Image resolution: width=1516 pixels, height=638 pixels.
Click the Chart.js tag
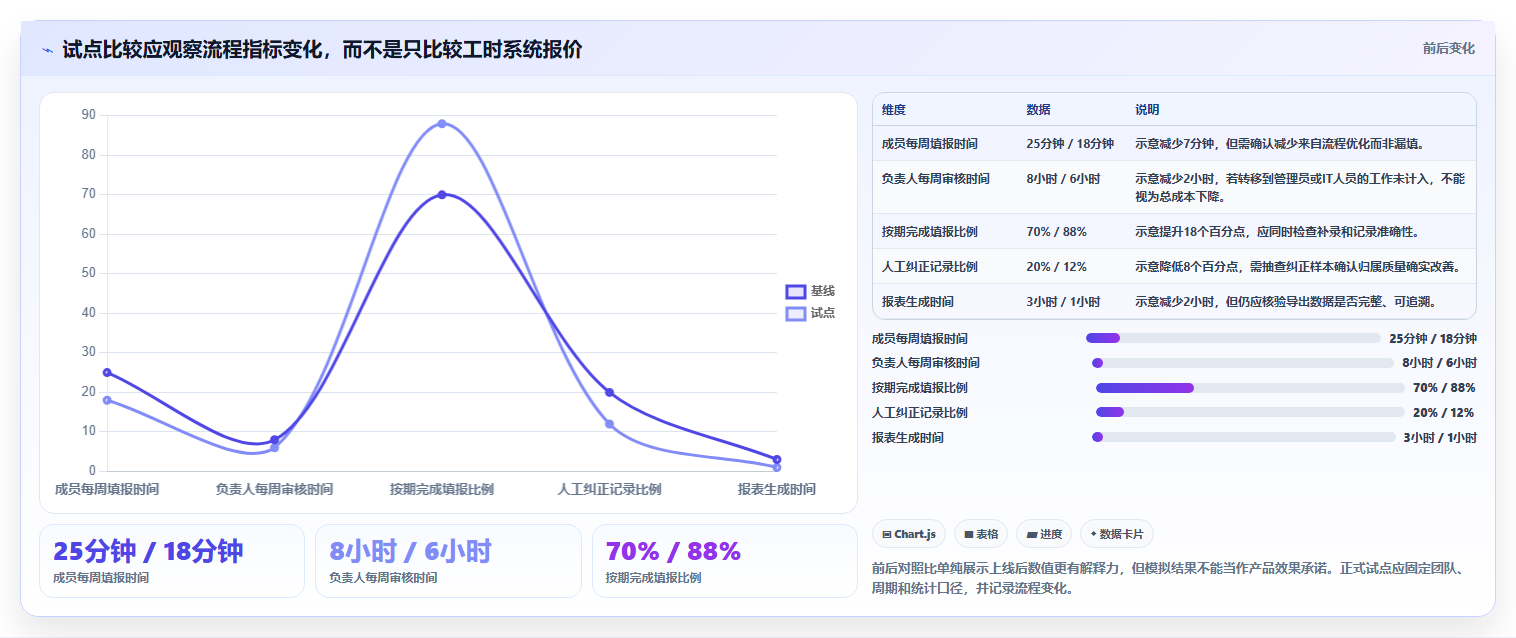(x=908, y=534)
